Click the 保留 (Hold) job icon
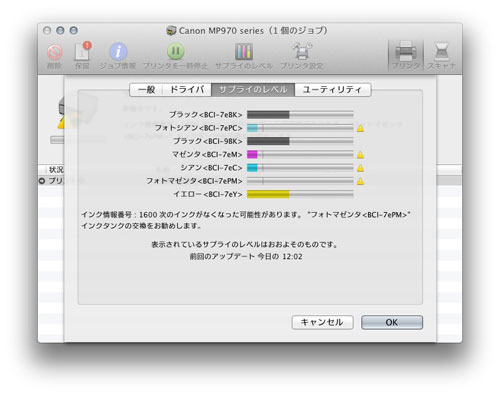 point(82,51)
